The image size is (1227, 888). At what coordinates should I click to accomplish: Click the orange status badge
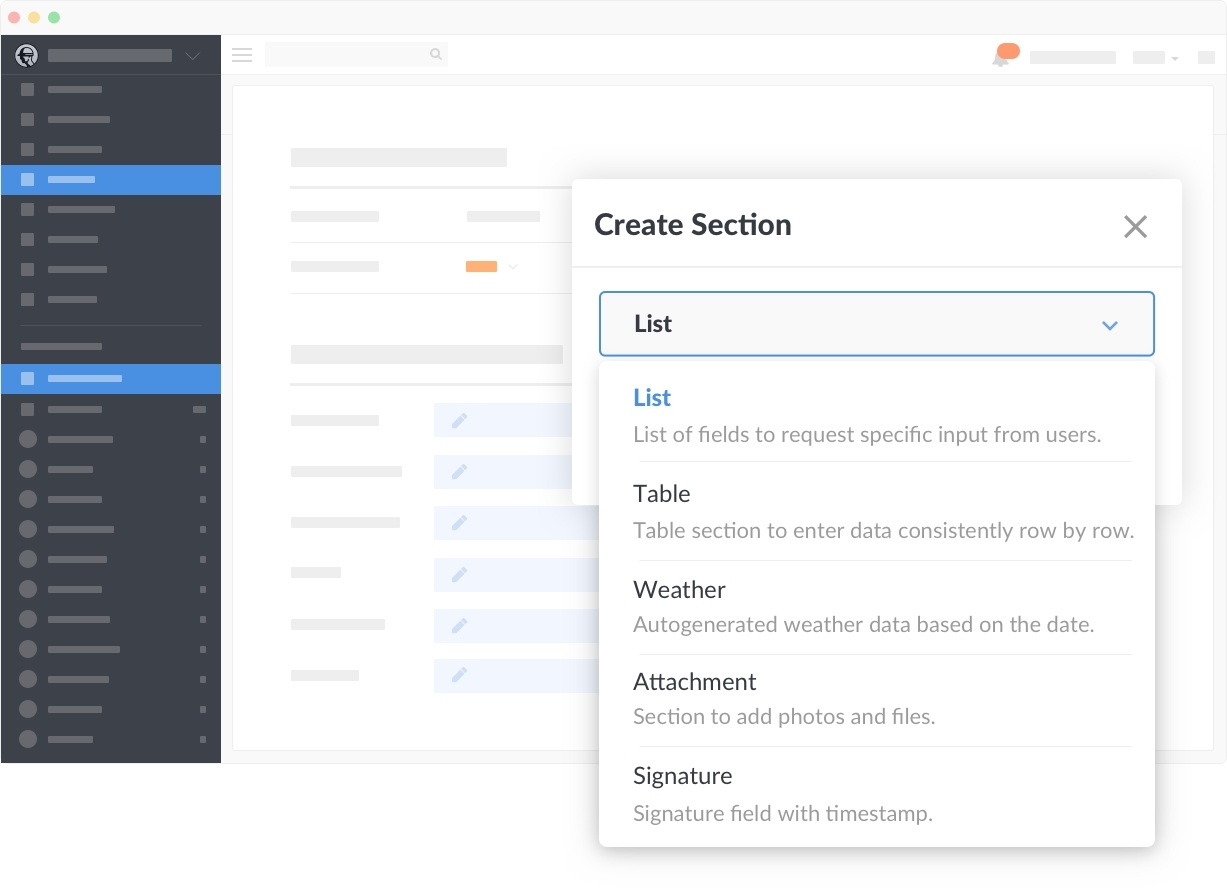tap(481, 267)
